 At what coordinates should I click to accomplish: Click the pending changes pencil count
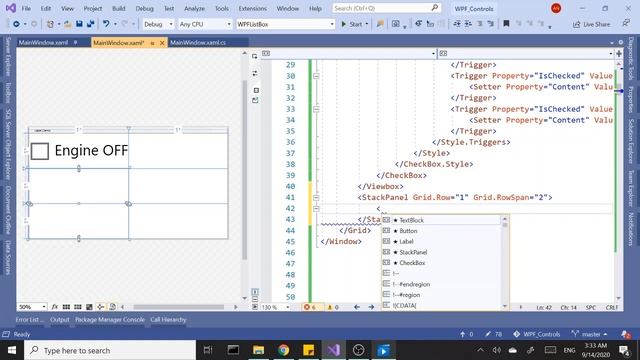click(493, 334)
